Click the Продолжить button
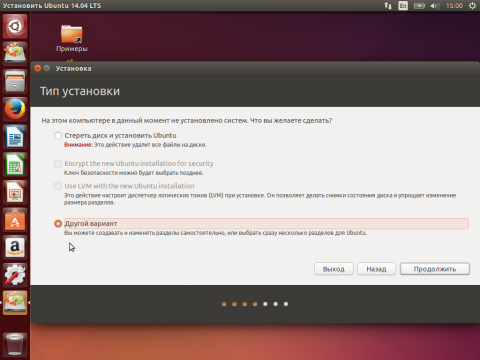This screenshot has width=480, height=360. coord(435,269)
